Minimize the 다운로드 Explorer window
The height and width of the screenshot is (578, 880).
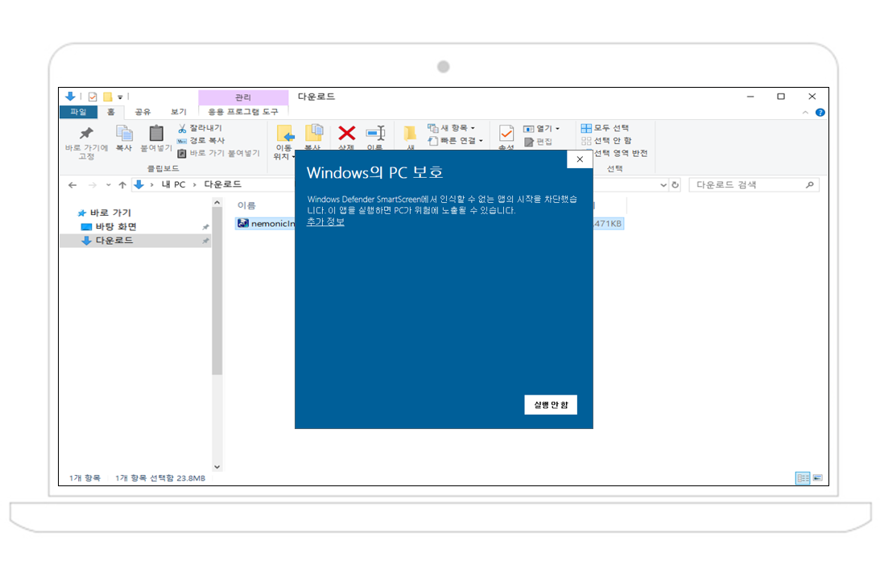[x=750, y=97]
